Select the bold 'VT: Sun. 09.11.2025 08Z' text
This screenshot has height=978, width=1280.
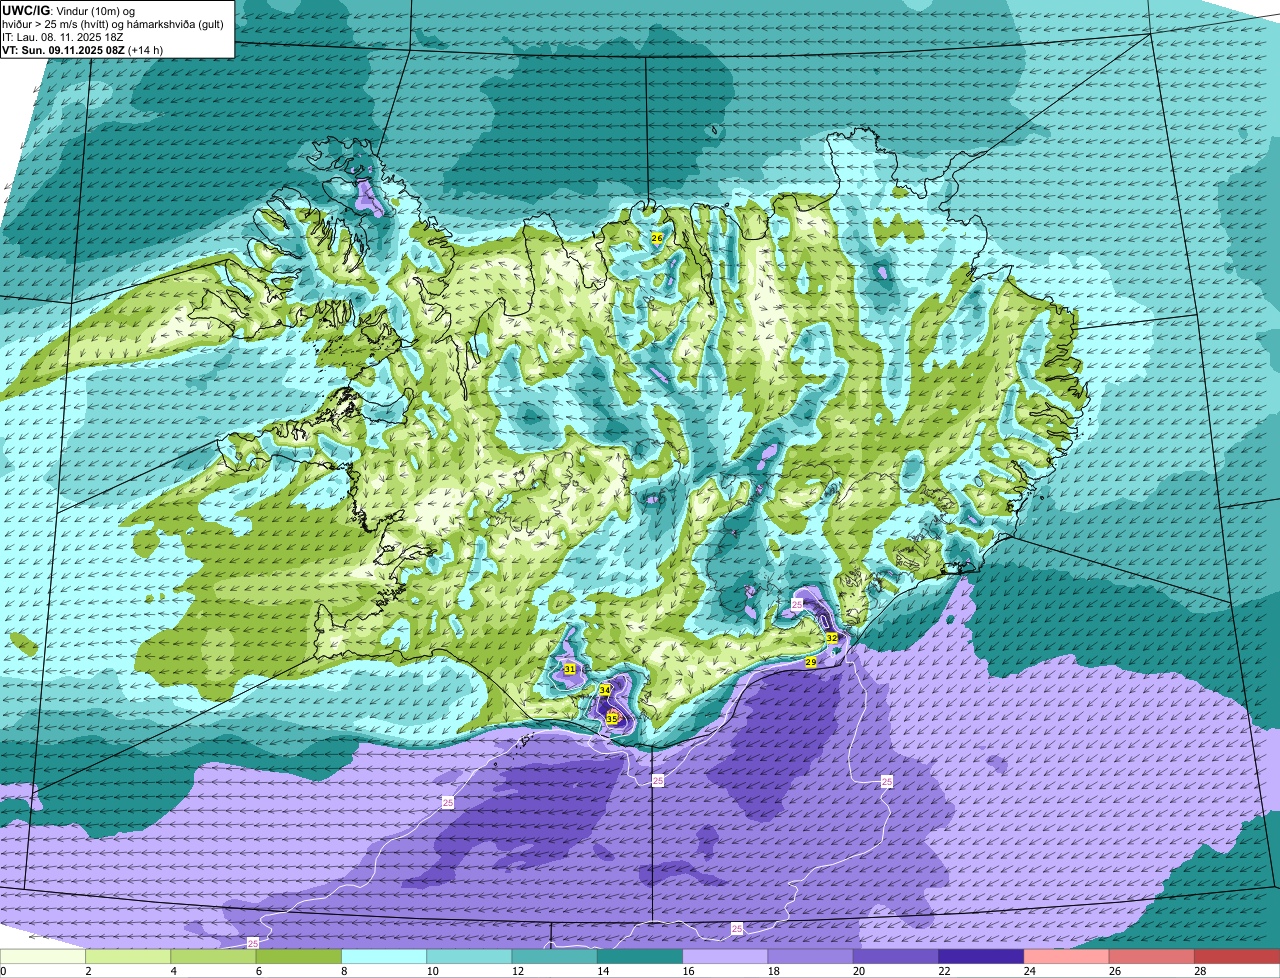pos(63,50)
